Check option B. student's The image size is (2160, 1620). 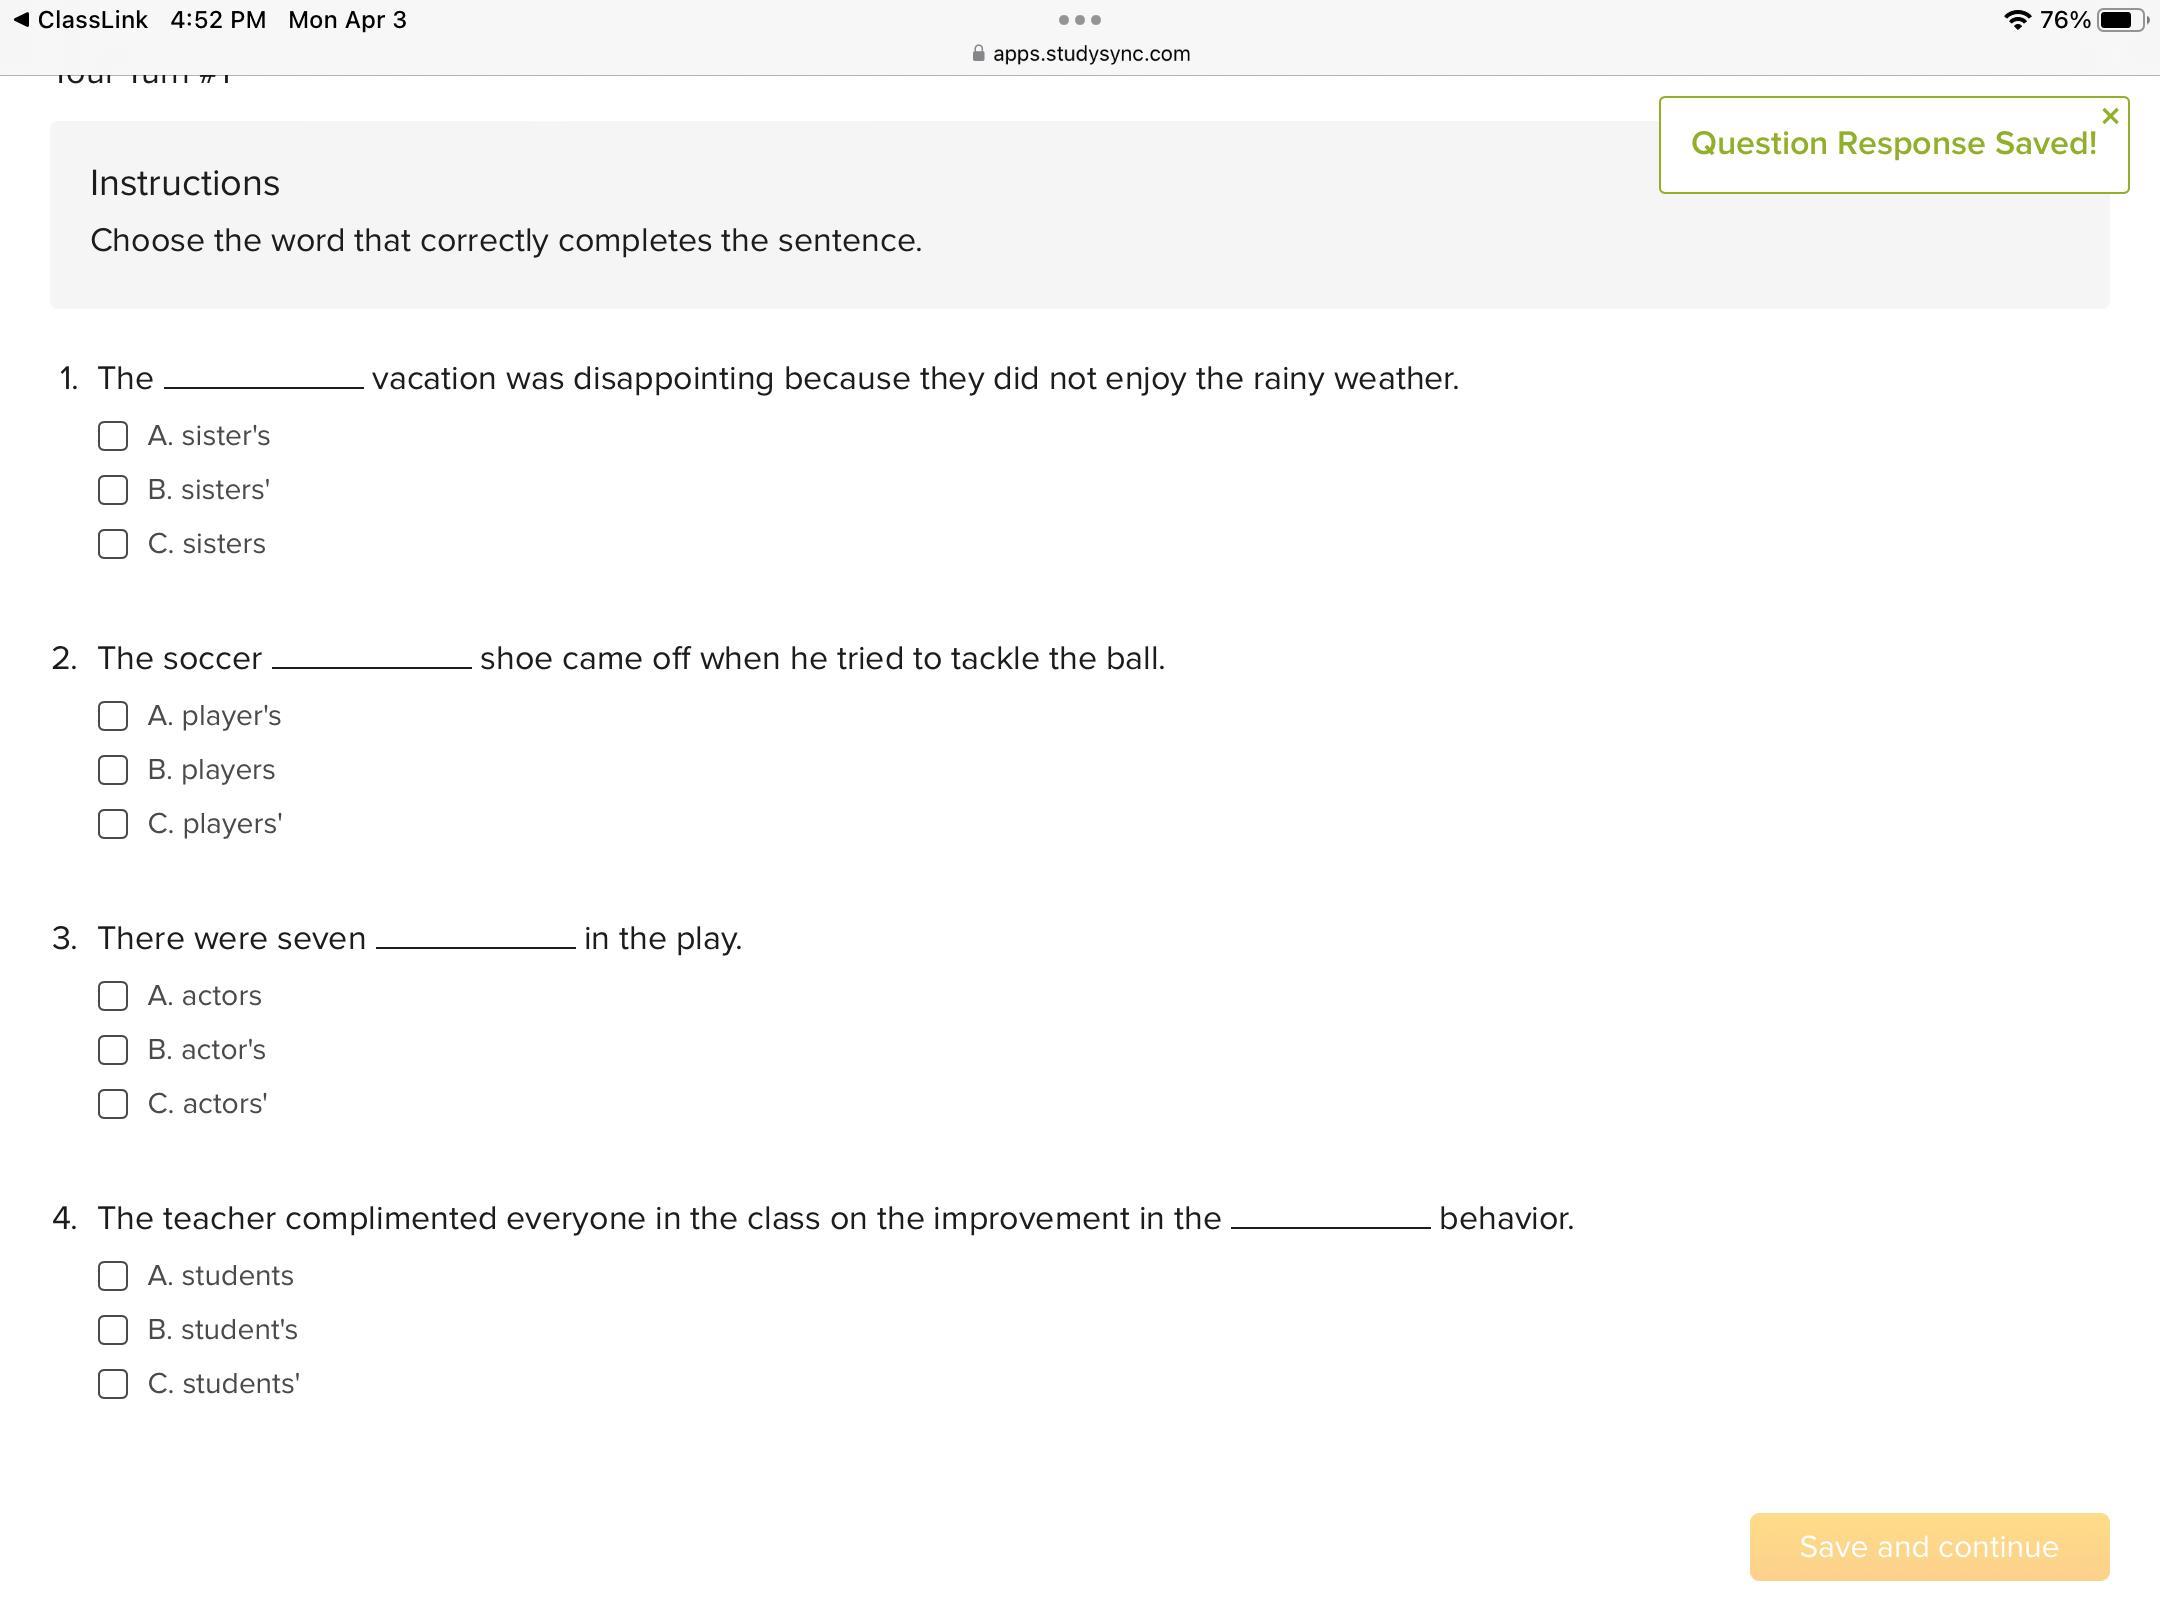click(x=113, y=1330)
